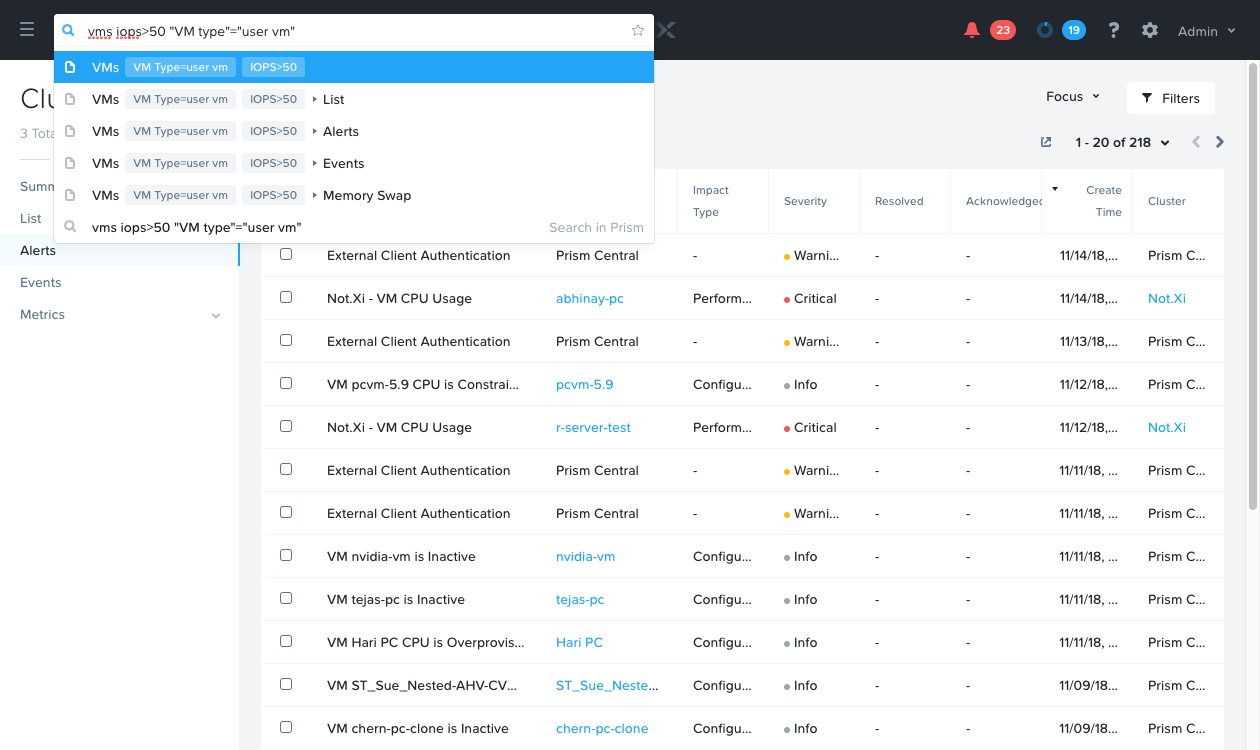Open the hamburger main menu

click(27, 30)
